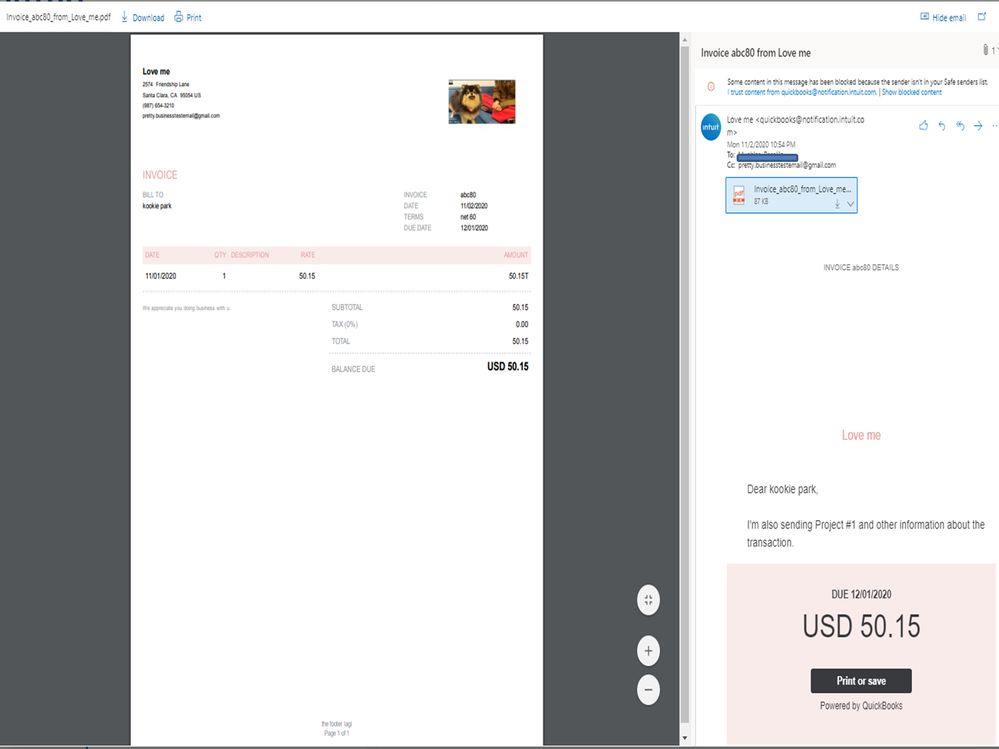Zoom into the PDF with the plus button

648,650
